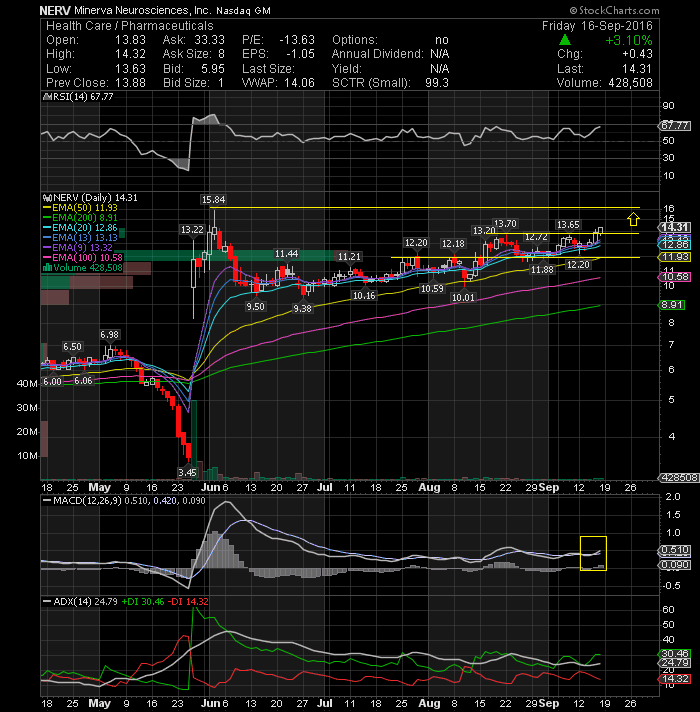Click the 9.50 price label
Image resolution: width=700 pixels, height=712 pixels.
point(255,307)
